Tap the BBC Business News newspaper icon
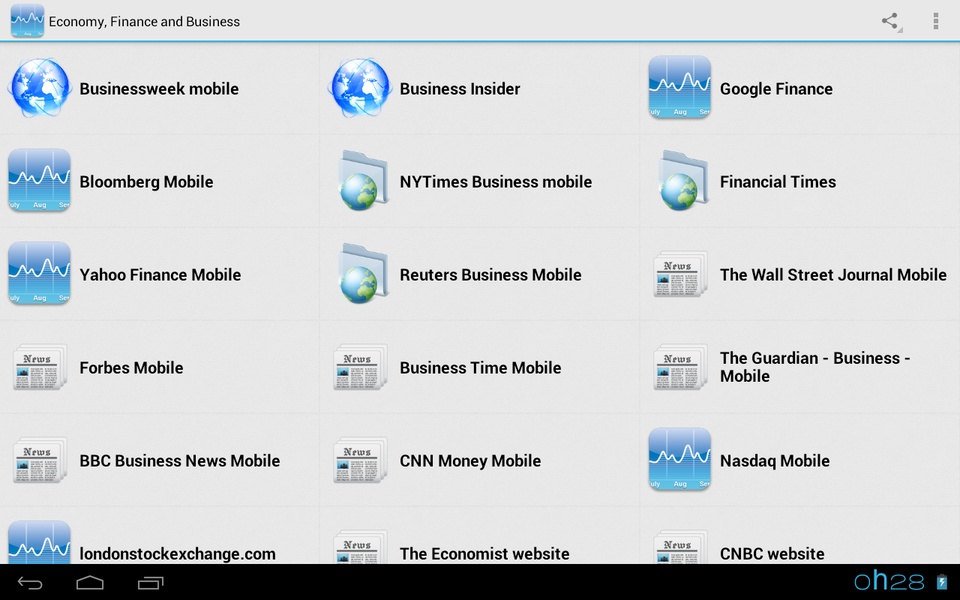Screen dimensions: 960x600 (x=40, y=460)
